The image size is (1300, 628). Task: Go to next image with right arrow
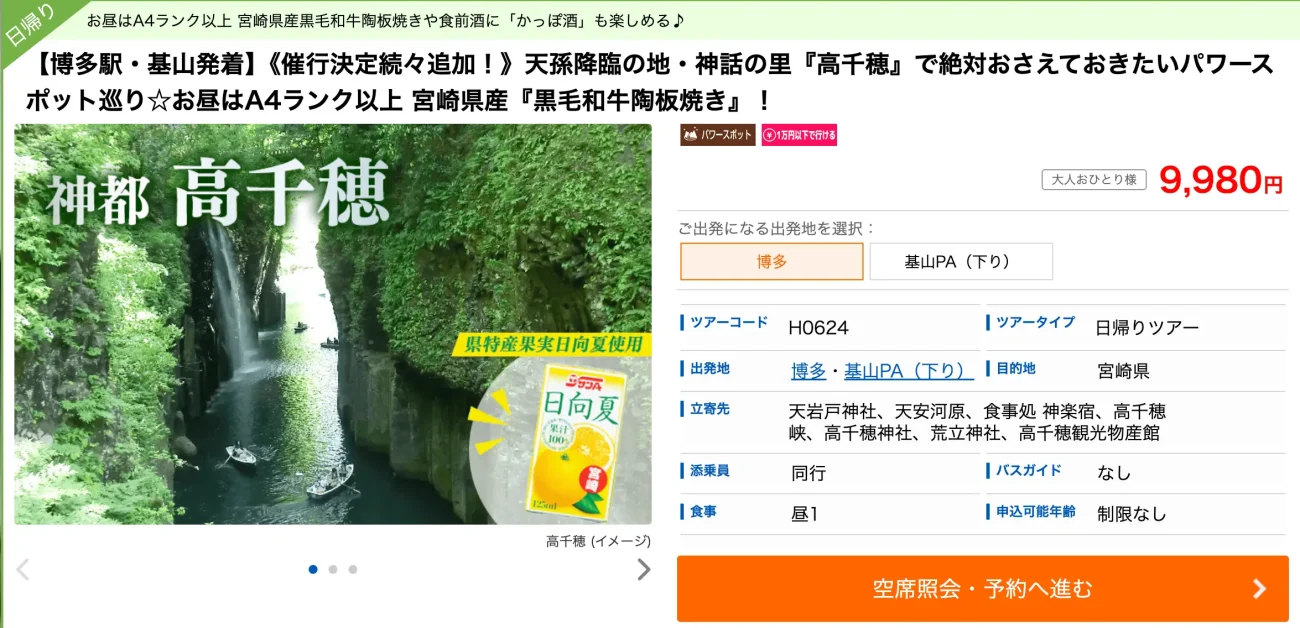(x=644, y=569)
